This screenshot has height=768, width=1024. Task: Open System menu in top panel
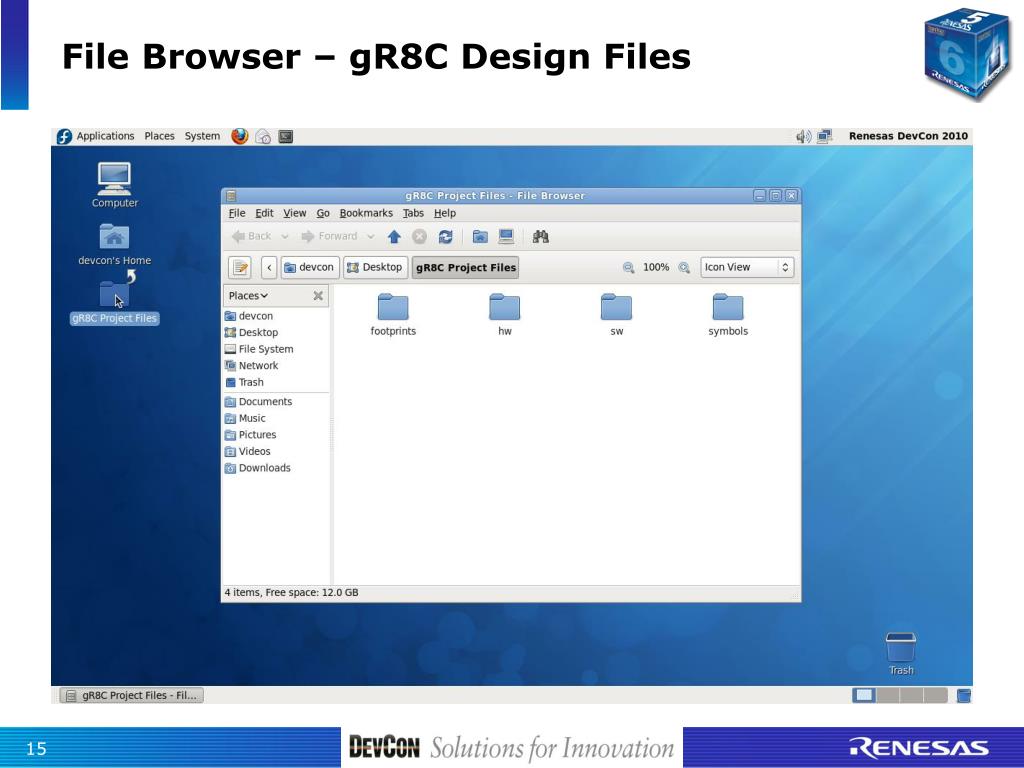[202, 136]
